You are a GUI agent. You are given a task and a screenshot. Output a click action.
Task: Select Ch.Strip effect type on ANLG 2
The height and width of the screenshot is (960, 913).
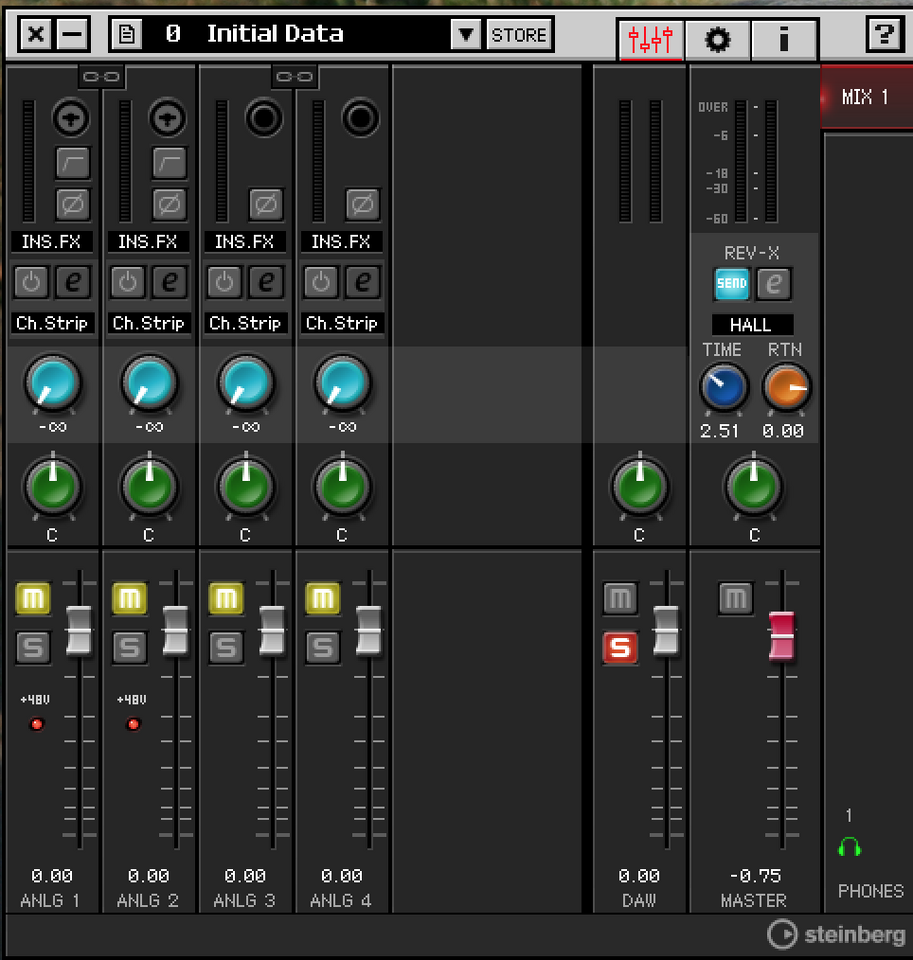(148, 323)
